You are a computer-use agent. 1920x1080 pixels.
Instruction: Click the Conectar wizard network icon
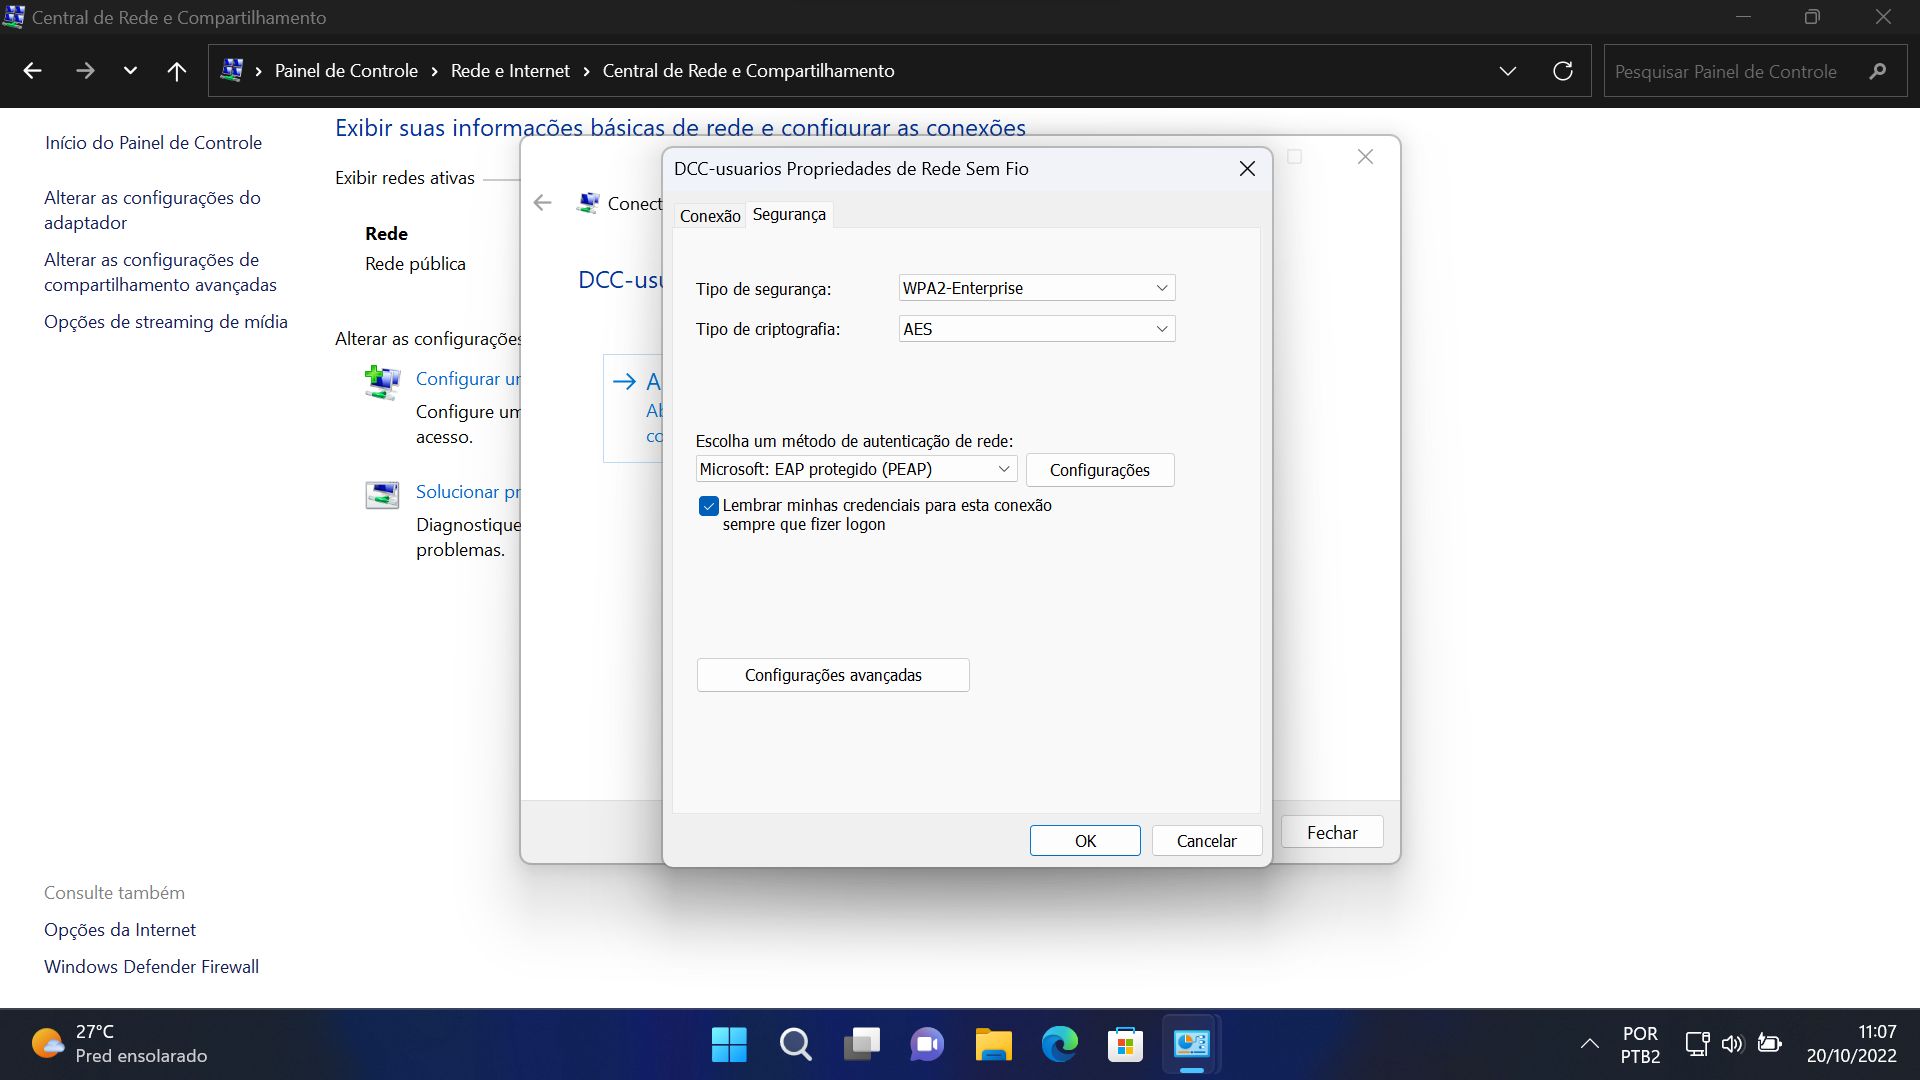point(589,203)
